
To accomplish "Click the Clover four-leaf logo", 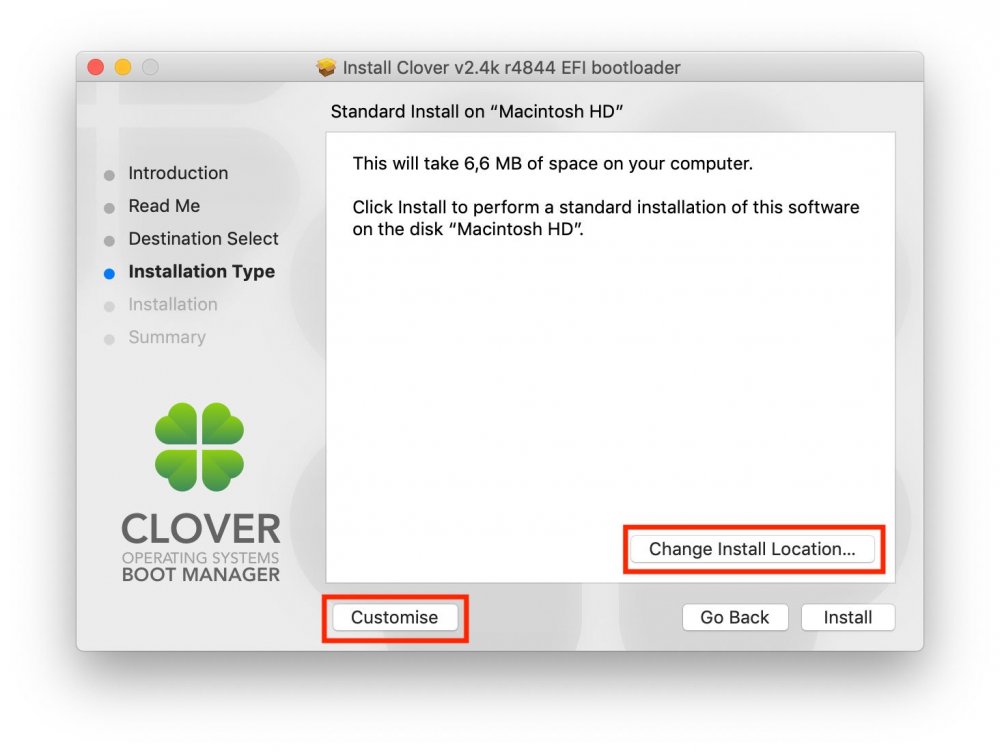I will point(200,447).
